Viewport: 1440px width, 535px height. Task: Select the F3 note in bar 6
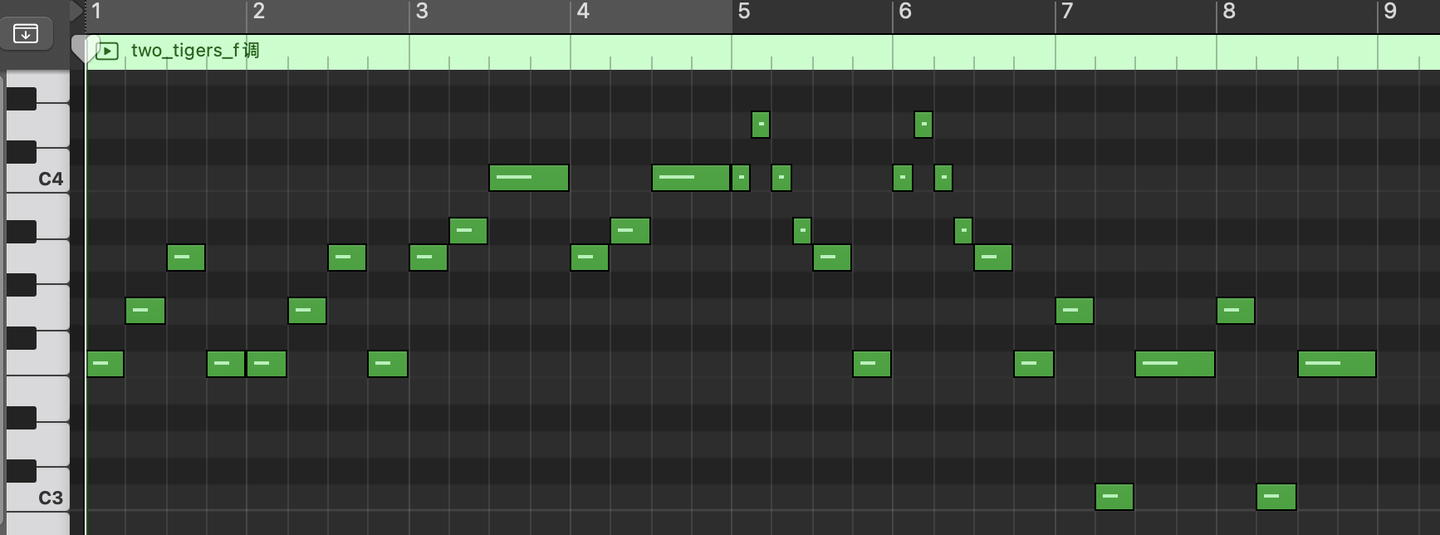point(1034,364)
